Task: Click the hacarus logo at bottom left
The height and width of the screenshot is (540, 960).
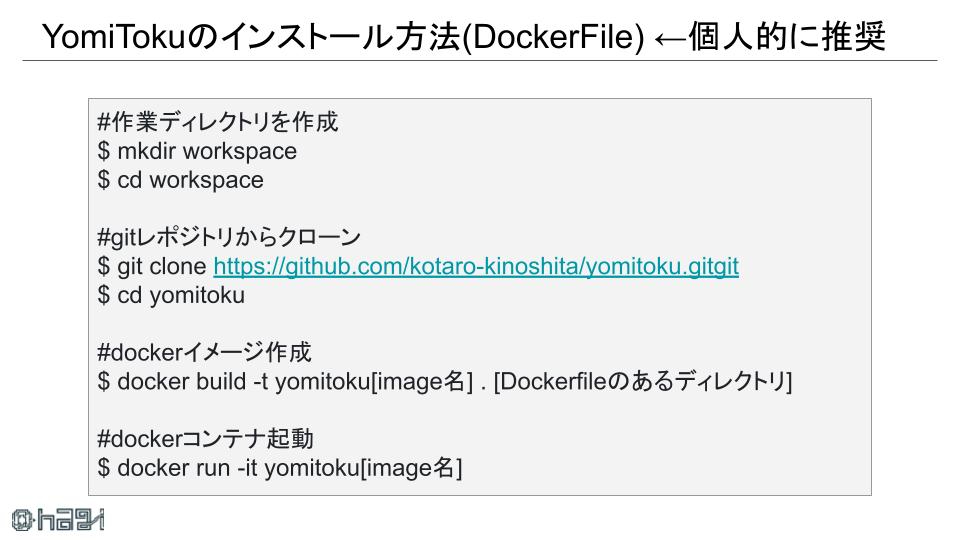Action: (58, 520)
